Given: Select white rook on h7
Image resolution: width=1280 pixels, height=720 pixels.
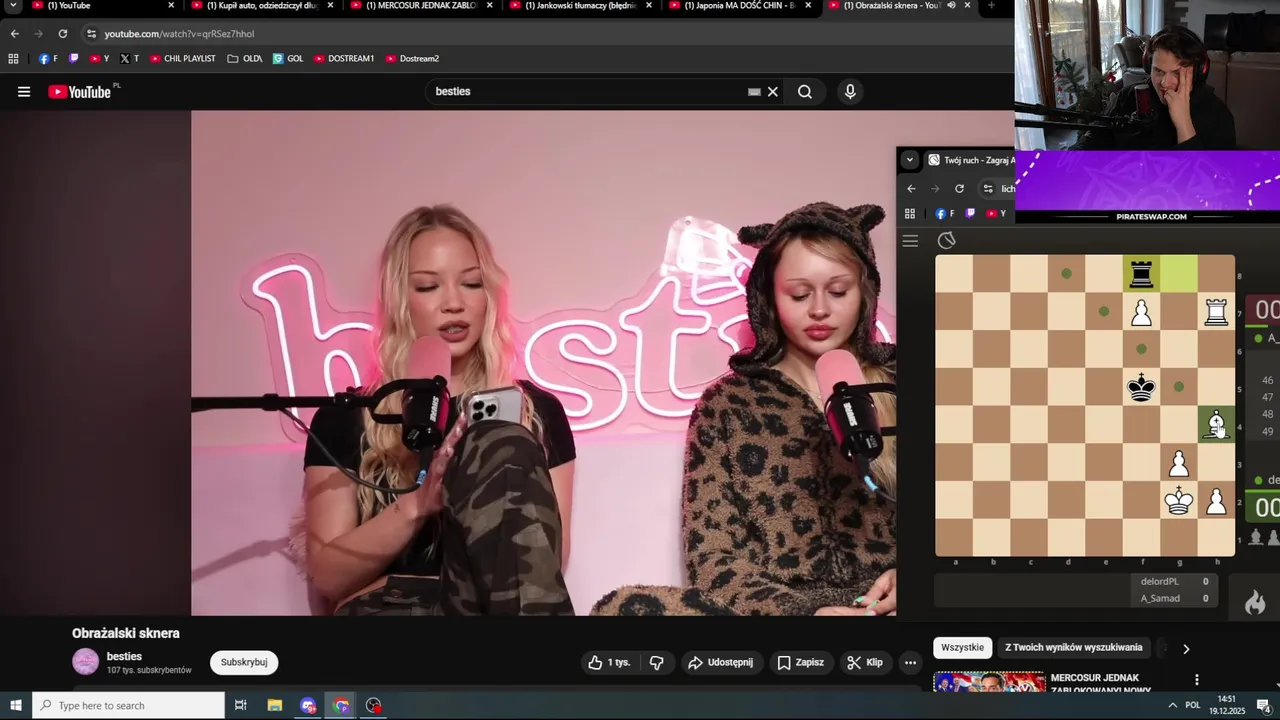Looking at the screenshot, I should click(x=1216, y=312).
